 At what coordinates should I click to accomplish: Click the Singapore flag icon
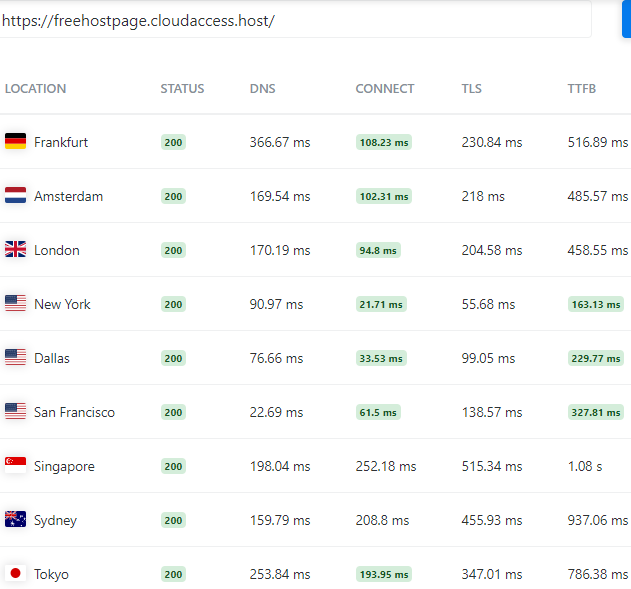pyautogui.click(x=15, y=466)
